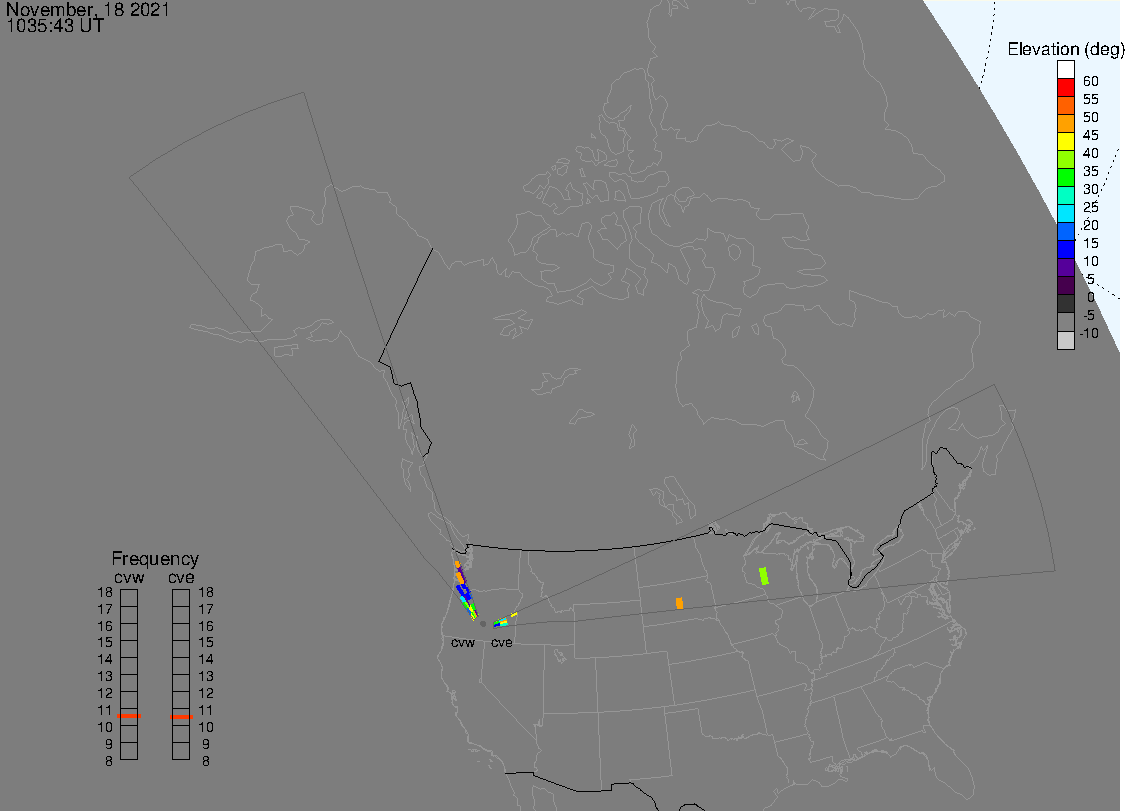Click the 'November, 18 2021' date text
Viewport: 1125px width, 811px height.
88,9
